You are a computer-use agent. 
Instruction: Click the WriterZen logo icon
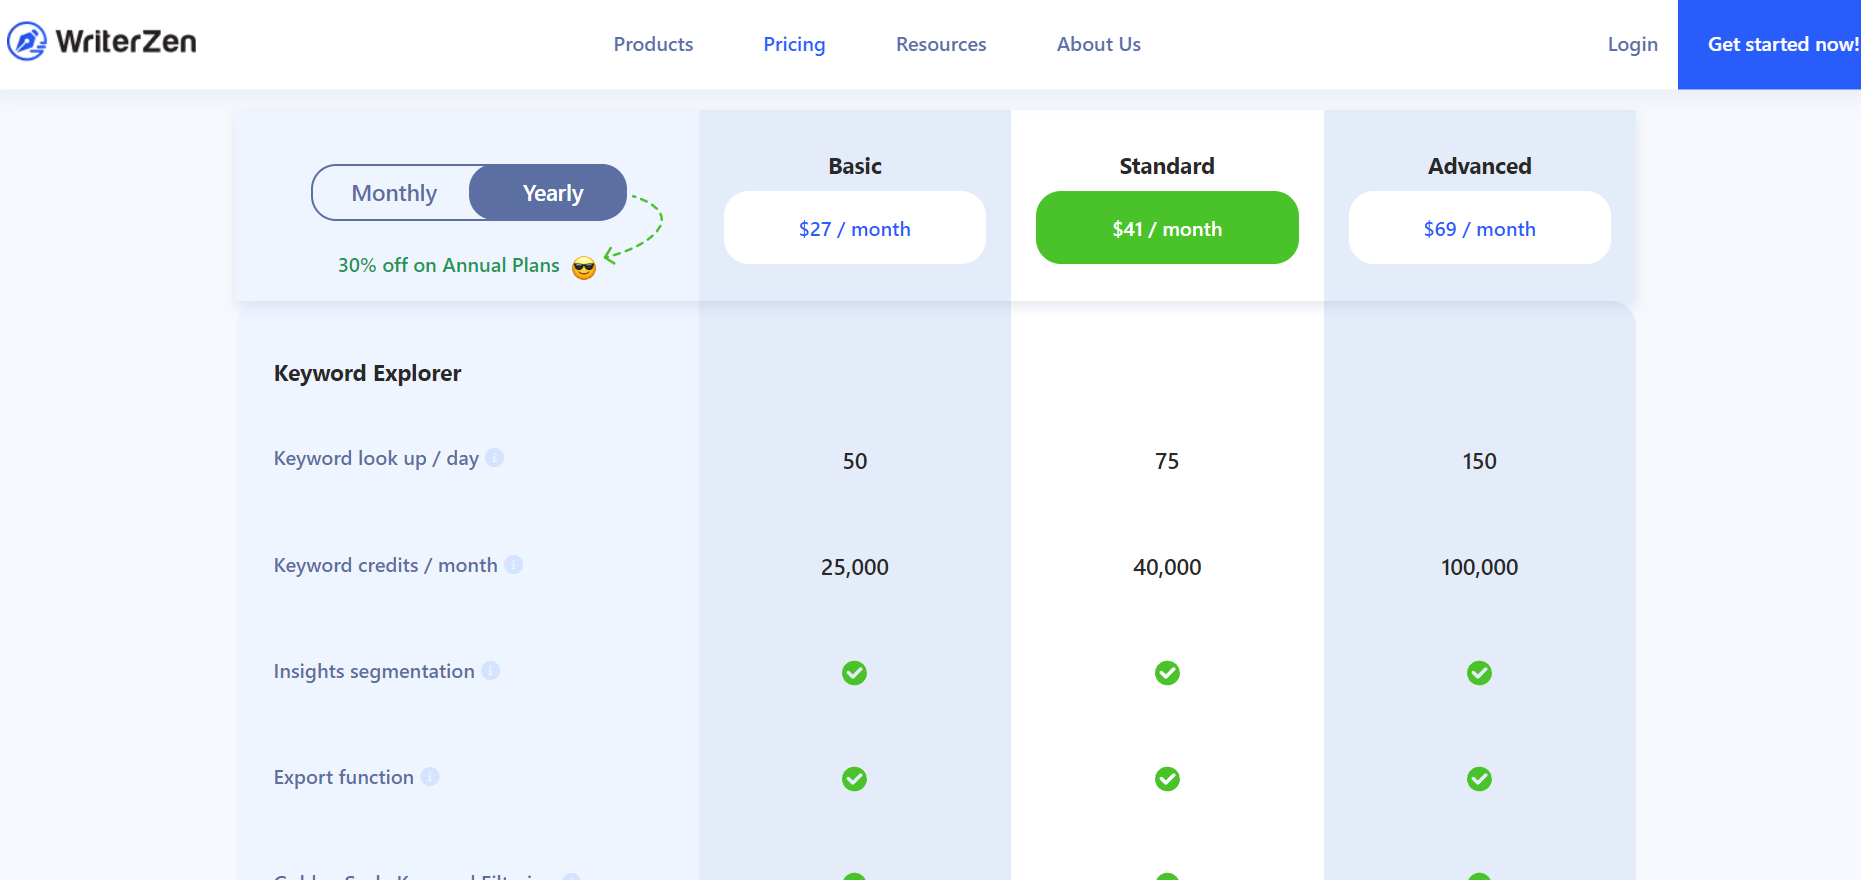(x=27, y=42)
